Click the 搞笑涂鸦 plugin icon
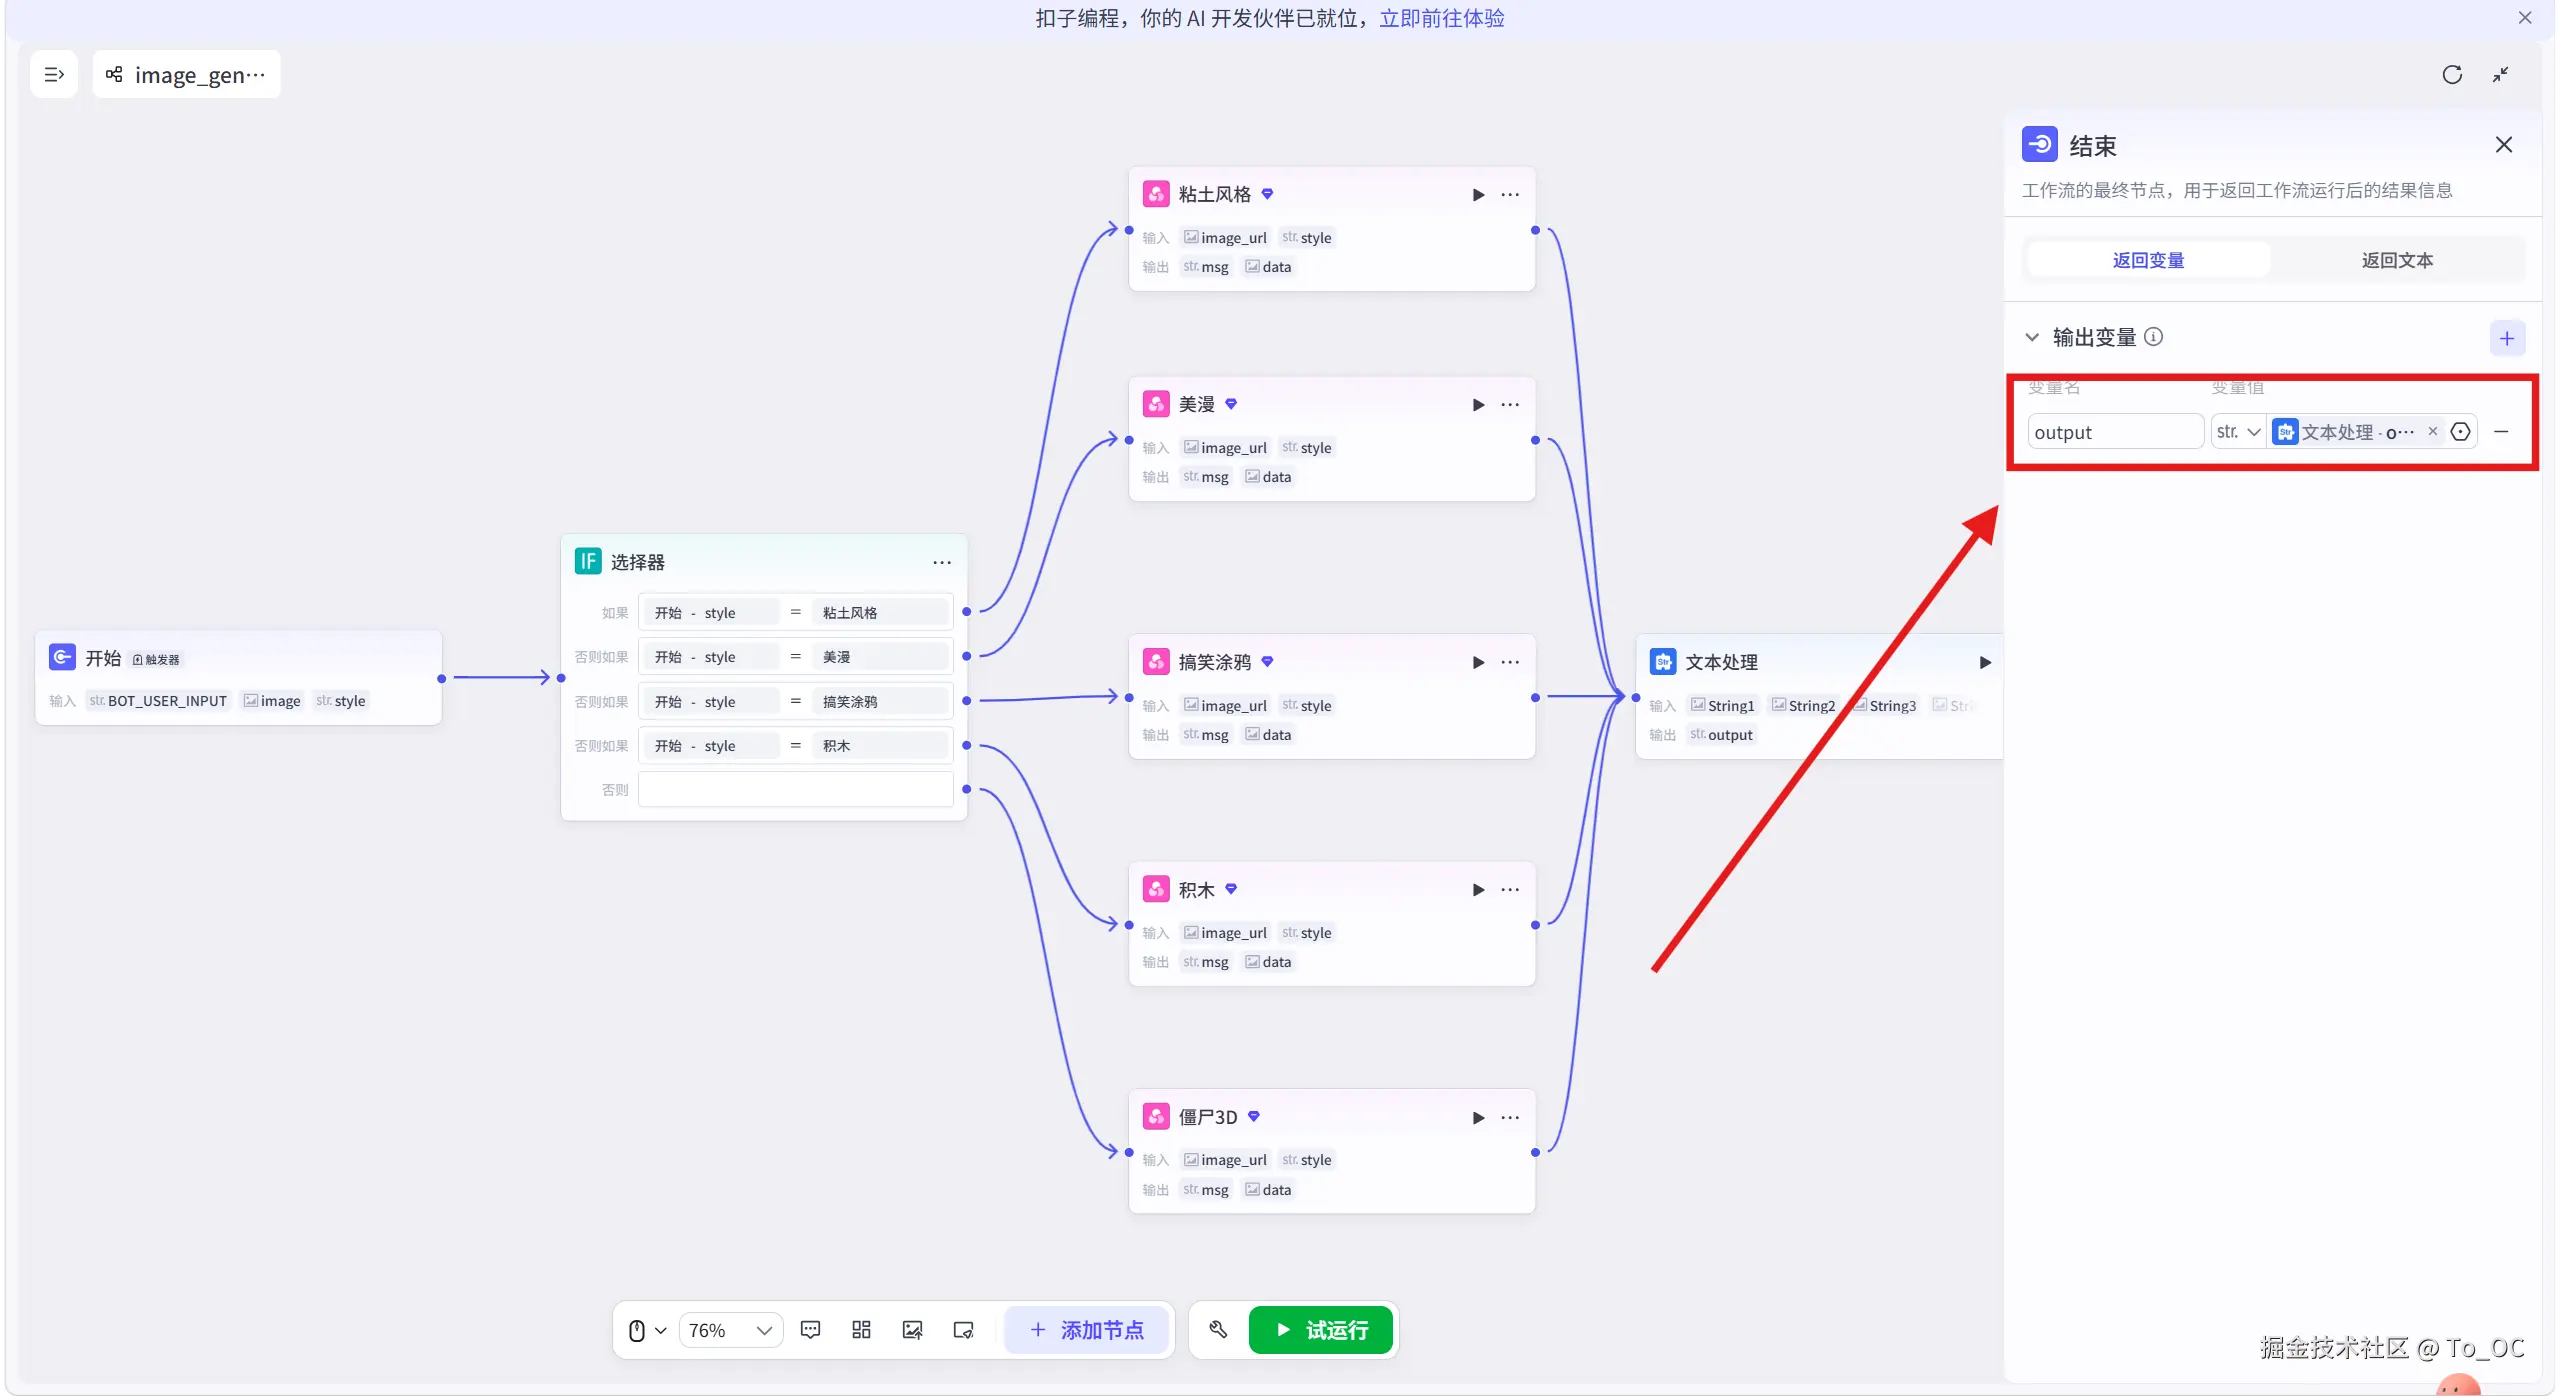Viewport: 2559px width, 1396px height. (1155, 661)
